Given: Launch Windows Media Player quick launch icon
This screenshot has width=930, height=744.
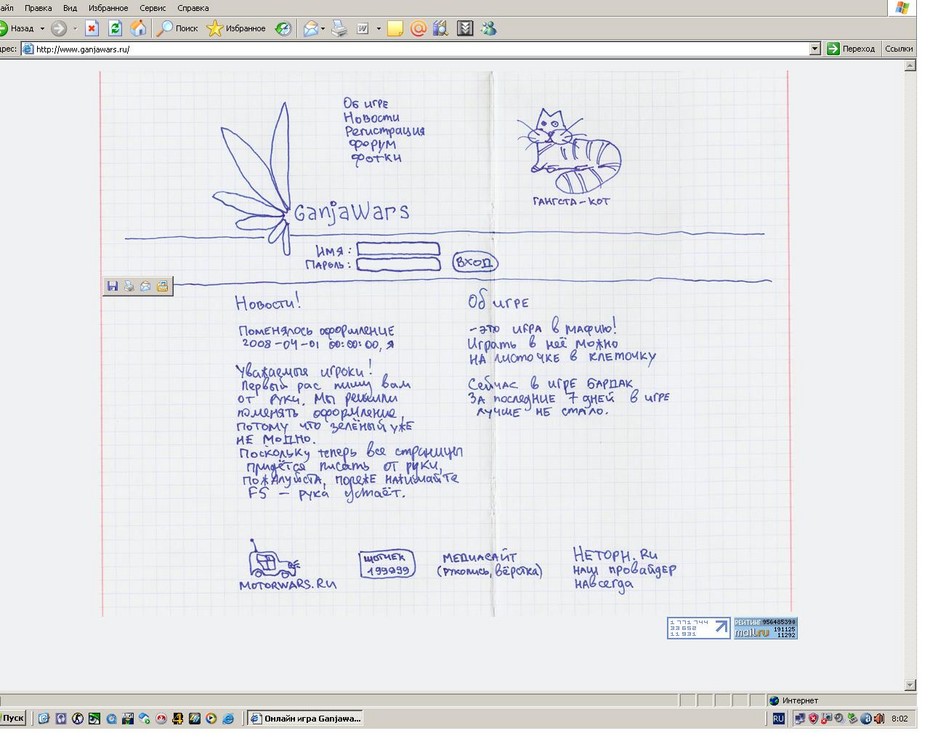Looking at the screenshot, I should pos(211,718).
